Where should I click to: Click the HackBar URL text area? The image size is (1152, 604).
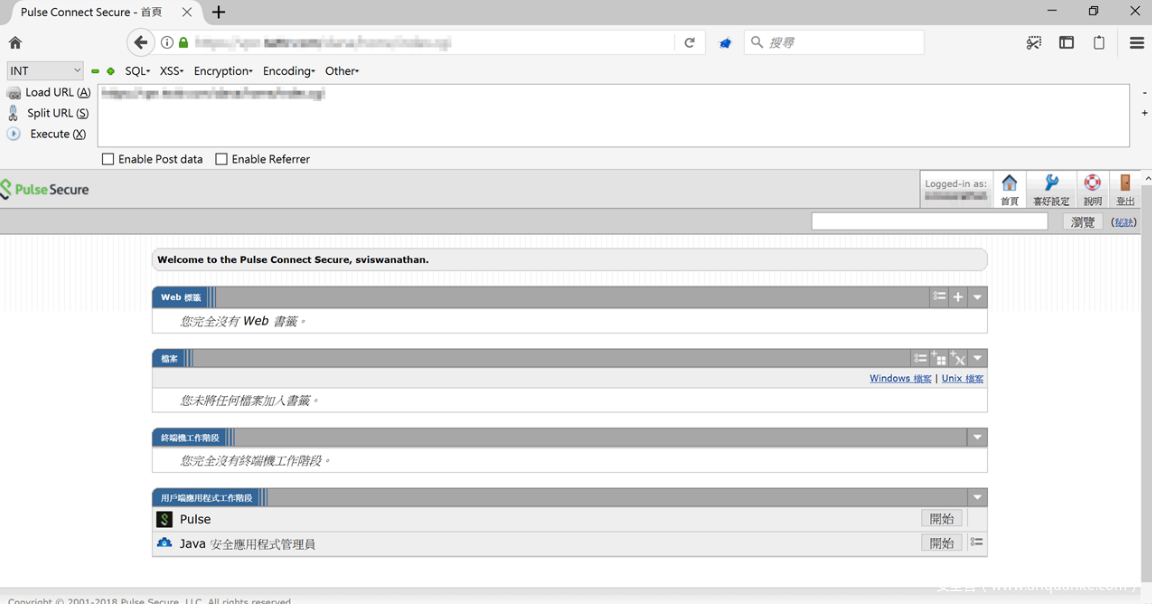pyautogui.click(x=613, y=115)
